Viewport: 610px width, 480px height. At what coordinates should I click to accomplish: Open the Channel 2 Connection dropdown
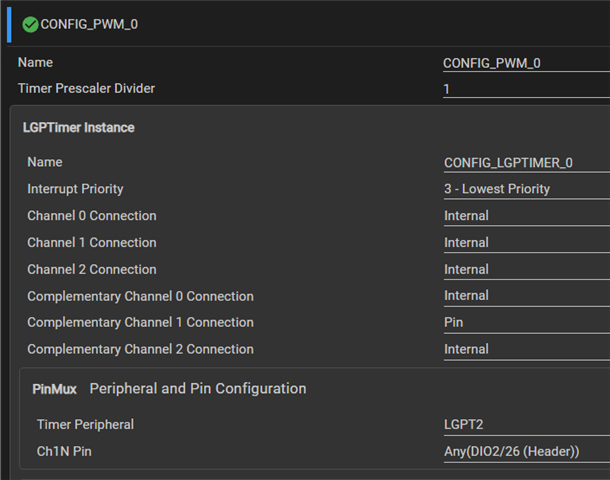[x=527, y=270]
